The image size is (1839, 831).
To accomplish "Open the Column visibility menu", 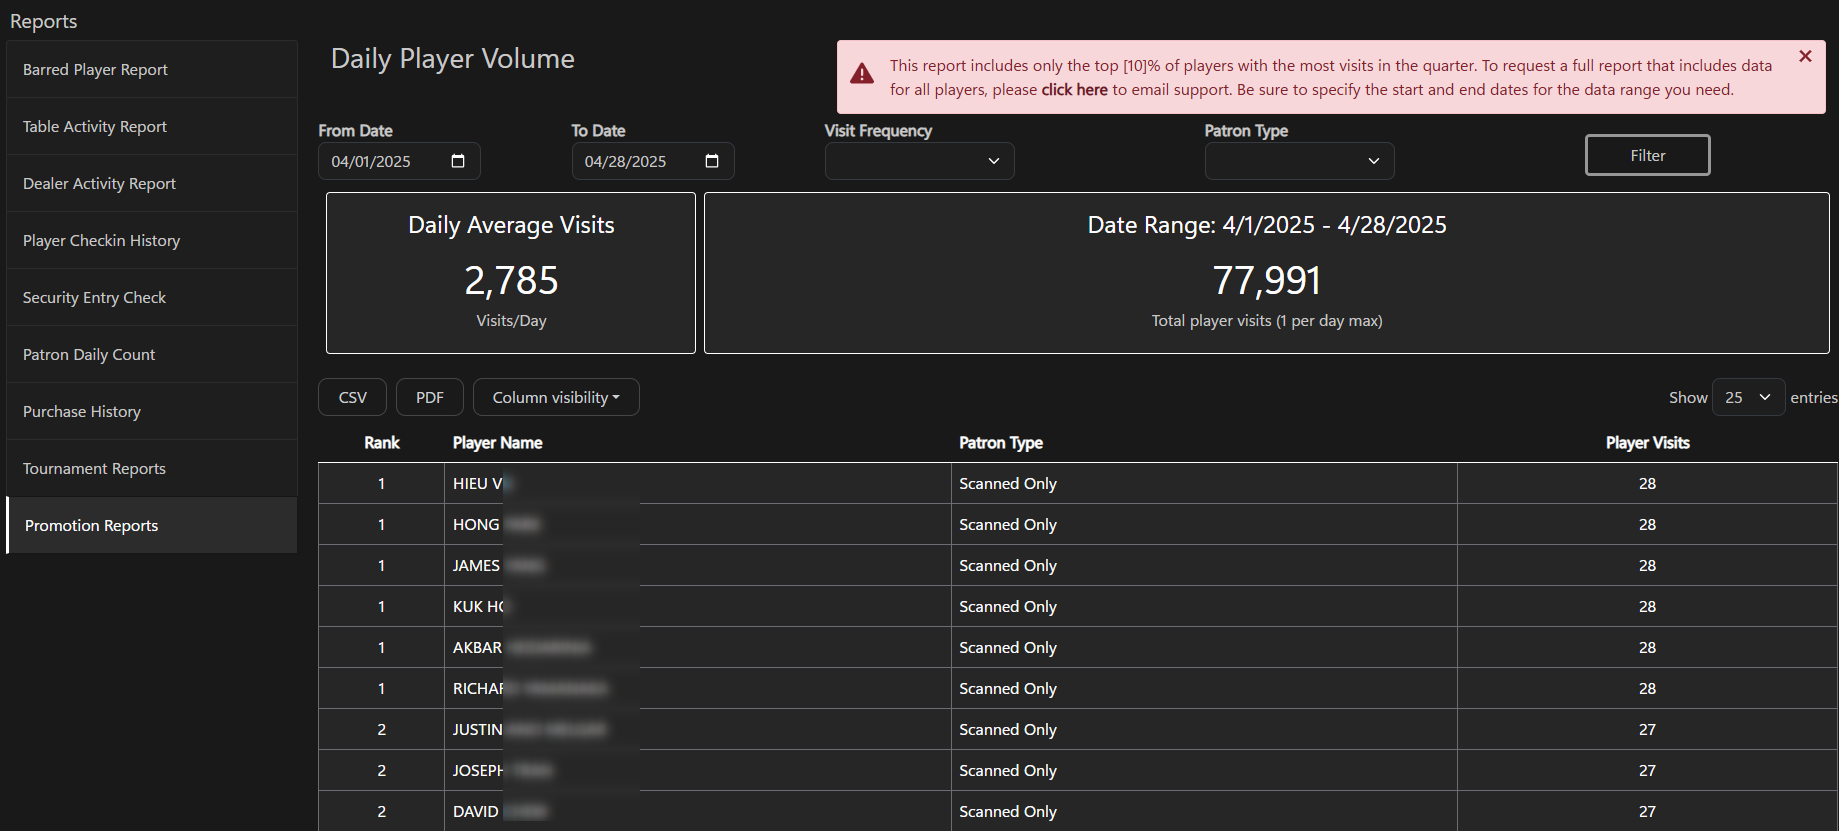I will pos(556,397).
